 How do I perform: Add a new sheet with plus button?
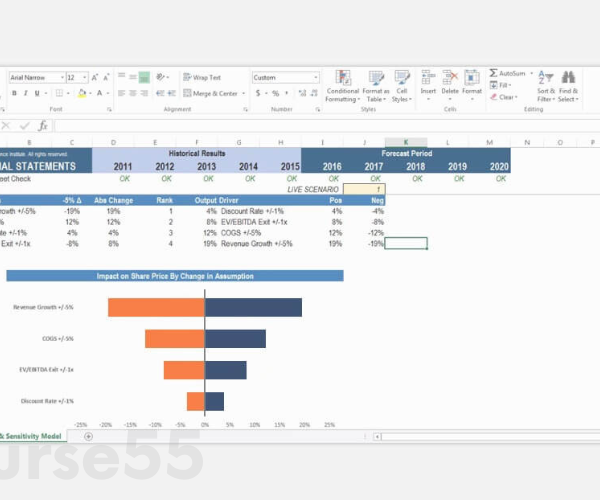[x=88, y=436]
